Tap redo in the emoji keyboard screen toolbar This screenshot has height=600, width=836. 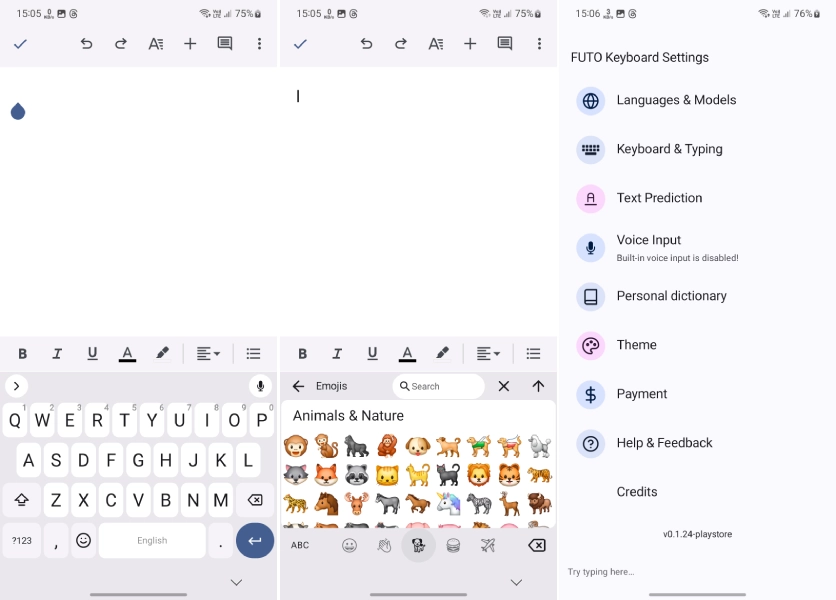[x=401, y=44]
